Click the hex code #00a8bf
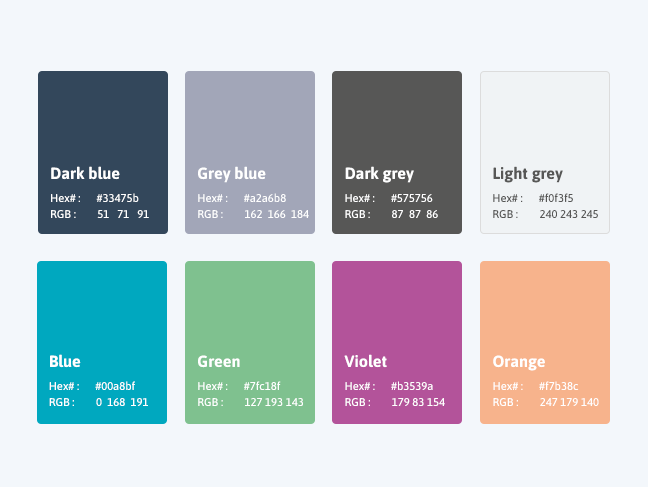The image size is (648, 487). (x=115, y=386)
